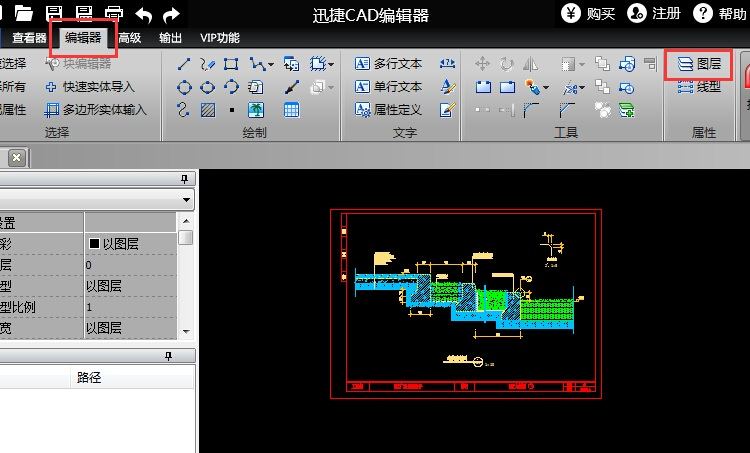The height and width of the screenshot is (453, 750).
Task: Click the green add-layer stack icon
Action: [x=627, y=110]
